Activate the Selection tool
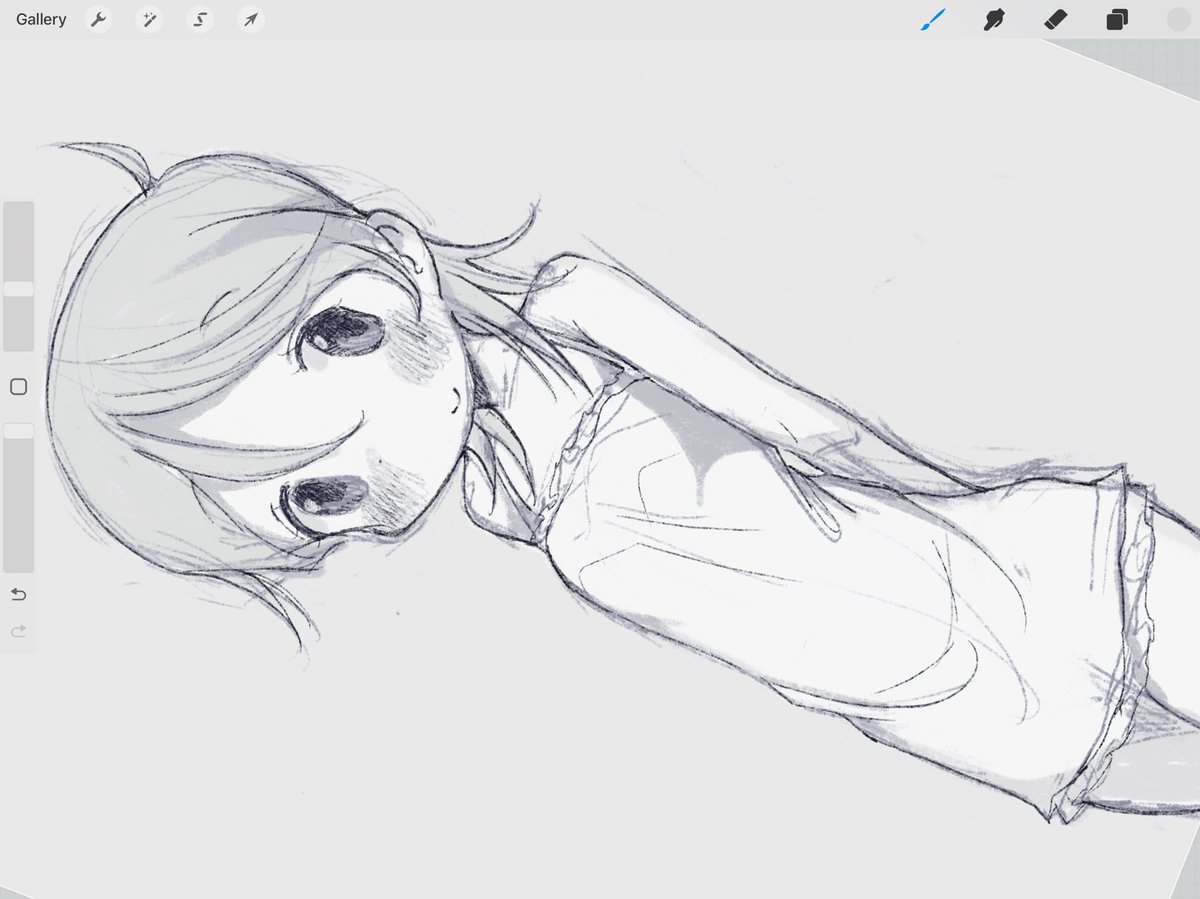 200,19
